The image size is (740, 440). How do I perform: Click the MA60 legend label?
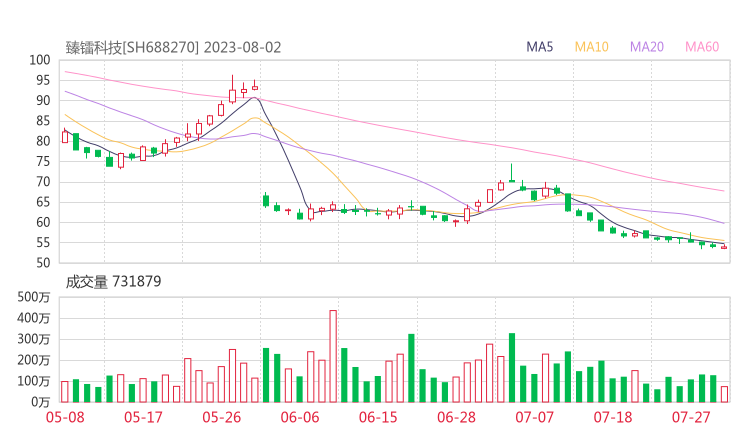(x=702, y=47)
